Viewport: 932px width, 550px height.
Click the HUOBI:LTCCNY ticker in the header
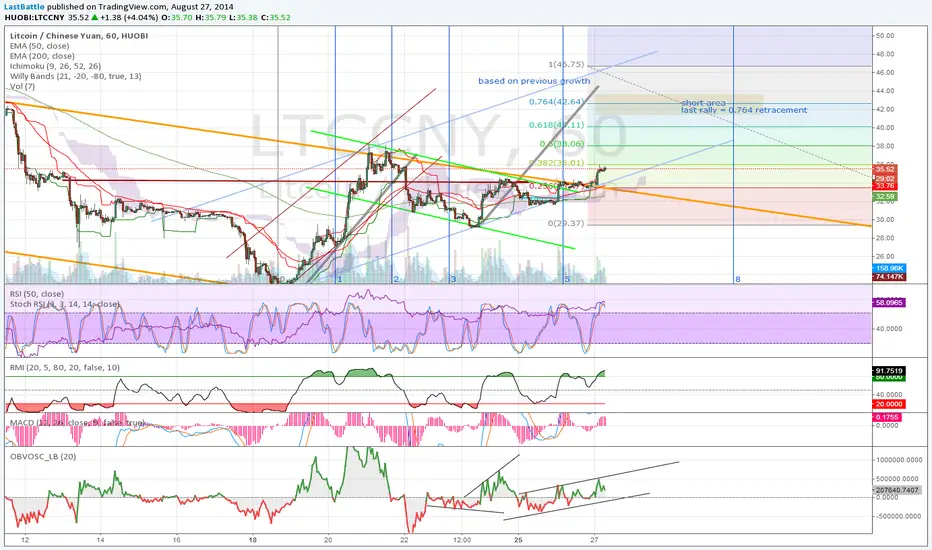[34, 17]
